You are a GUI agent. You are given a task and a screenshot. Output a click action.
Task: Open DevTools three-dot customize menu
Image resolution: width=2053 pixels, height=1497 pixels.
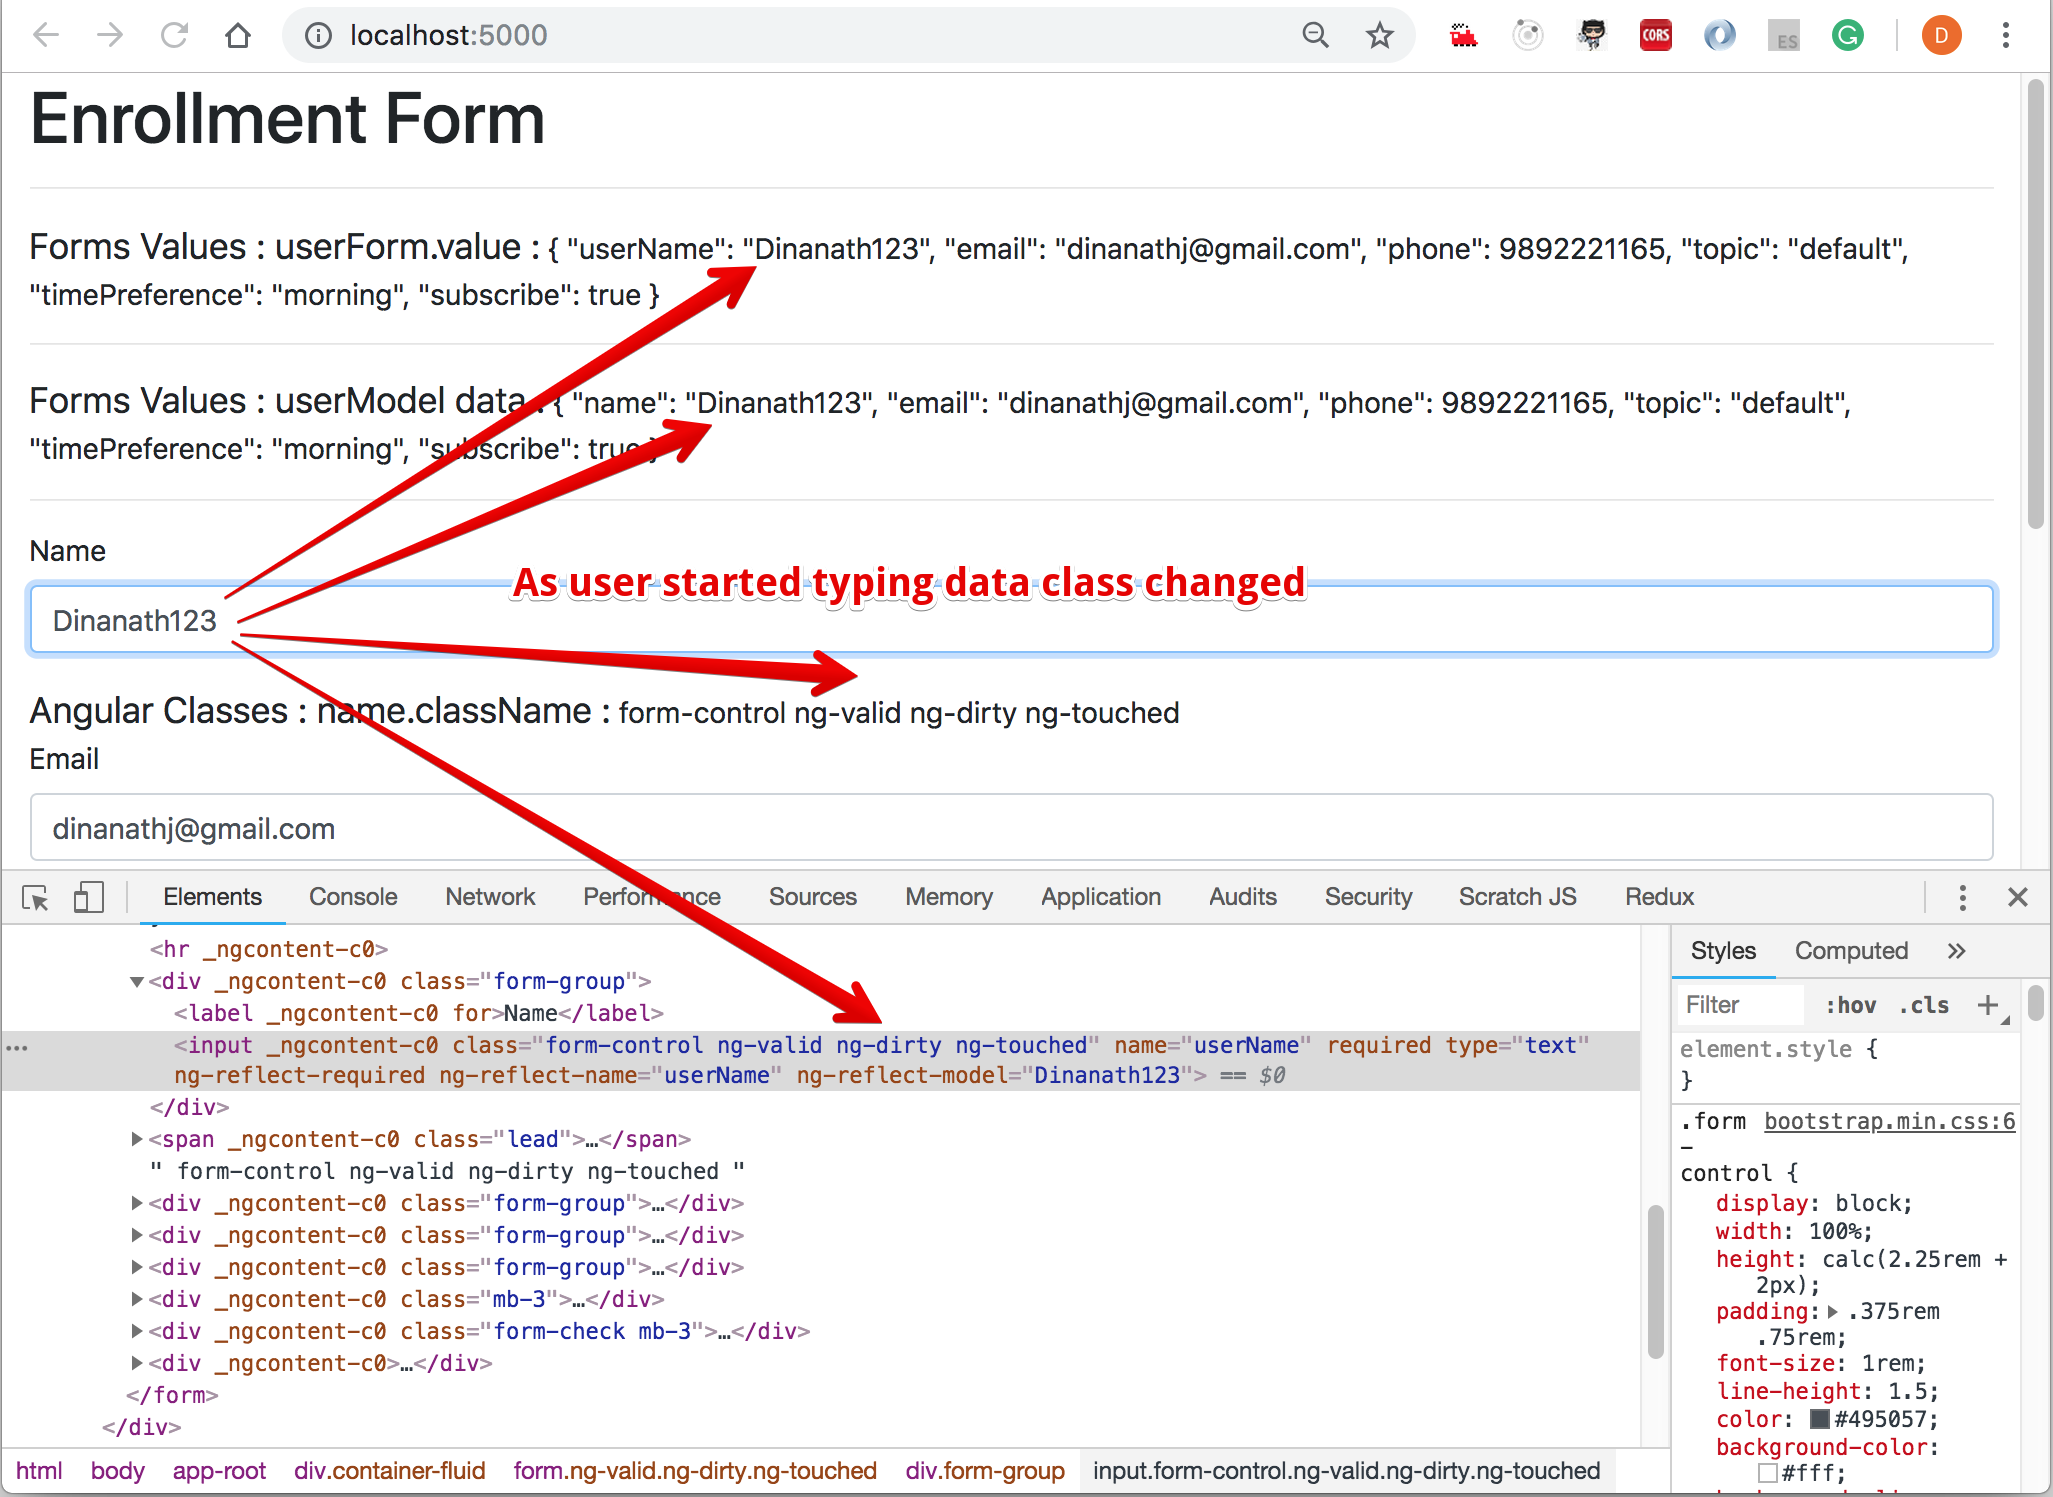pyautogui.click(x=1962, y=897)
